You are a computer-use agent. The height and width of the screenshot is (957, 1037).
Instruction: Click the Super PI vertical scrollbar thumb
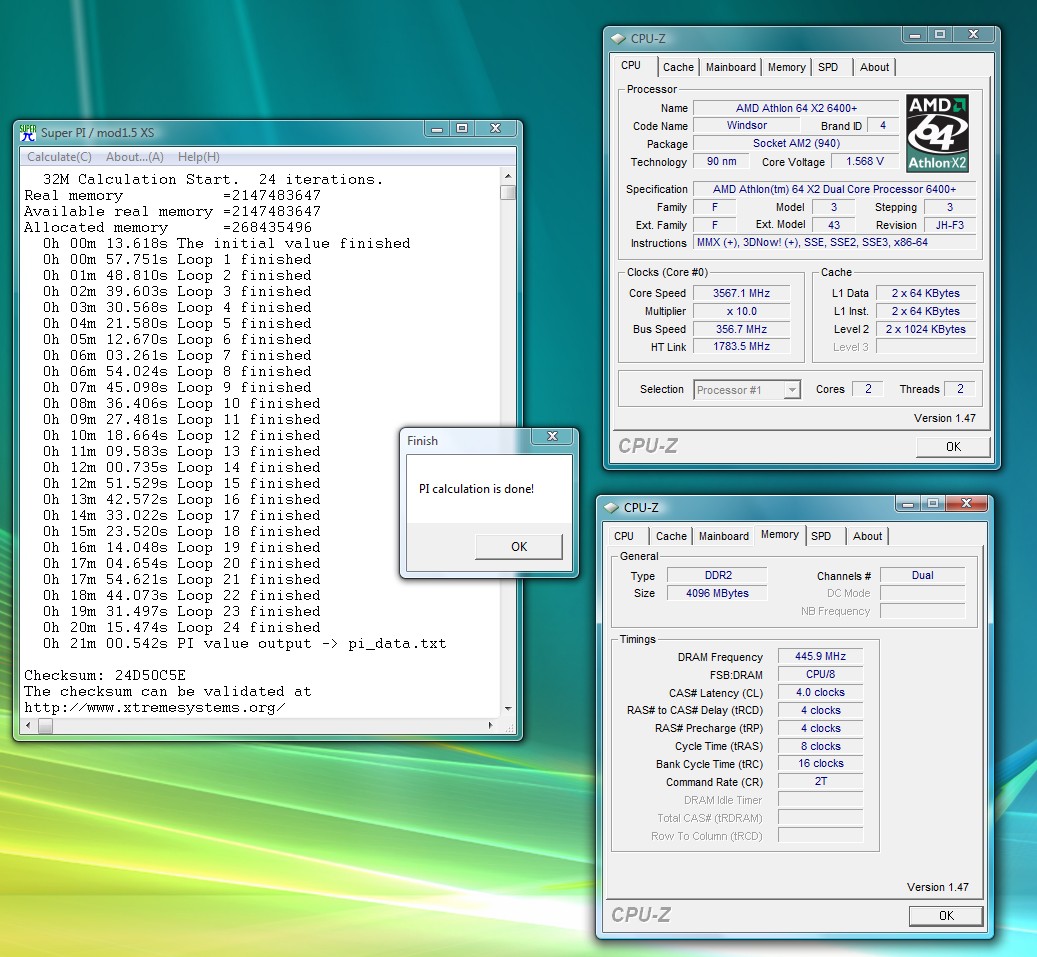point(507,192)
